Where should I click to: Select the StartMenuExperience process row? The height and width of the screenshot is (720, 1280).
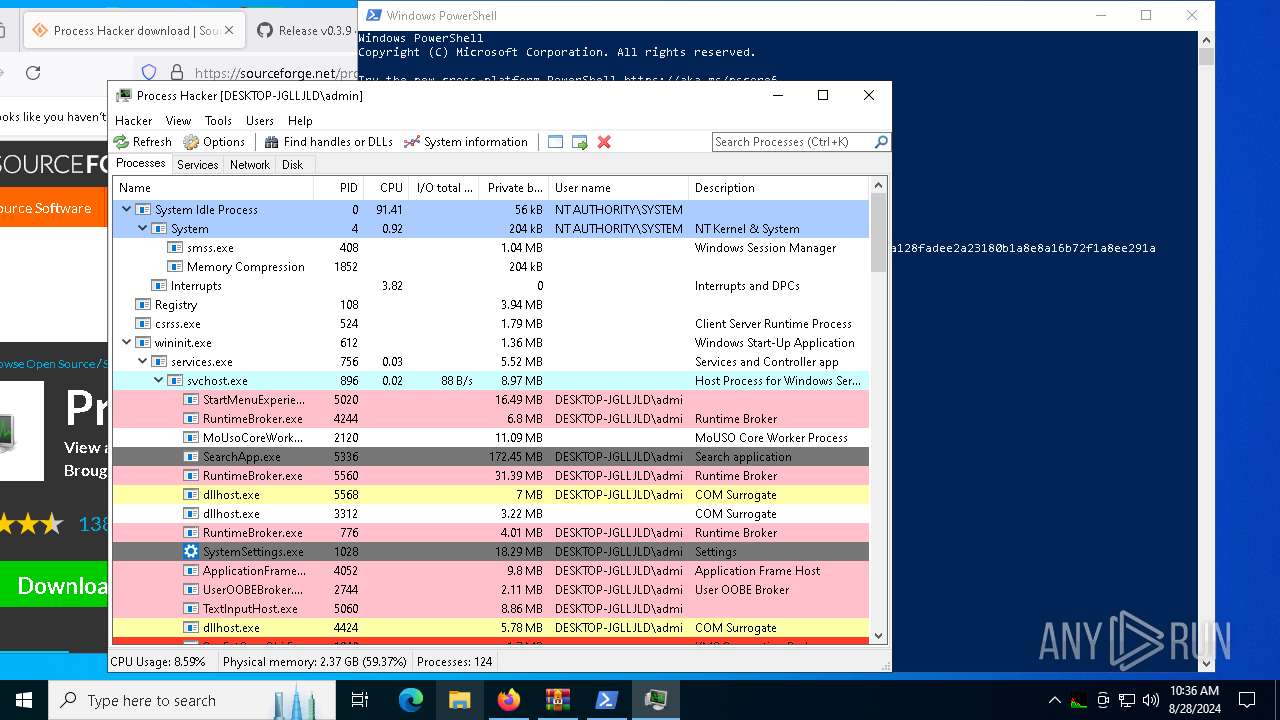coord(491,400)
